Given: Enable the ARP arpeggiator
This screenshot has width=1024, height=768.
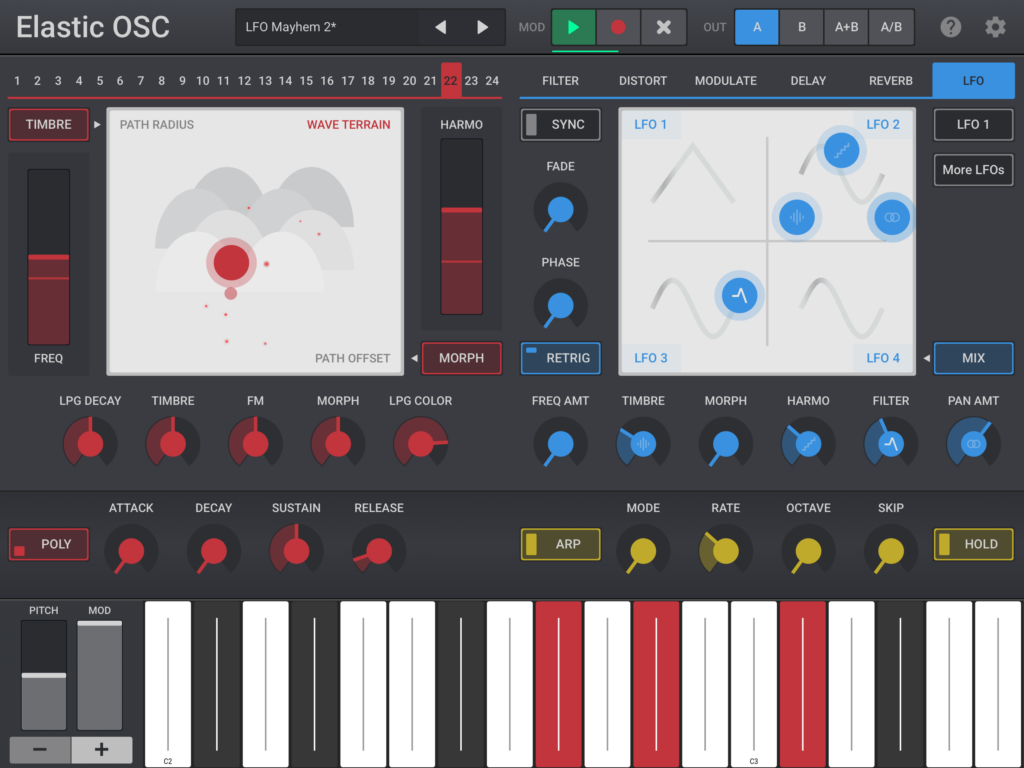Looking at the screenshot, I should point(560,544).
